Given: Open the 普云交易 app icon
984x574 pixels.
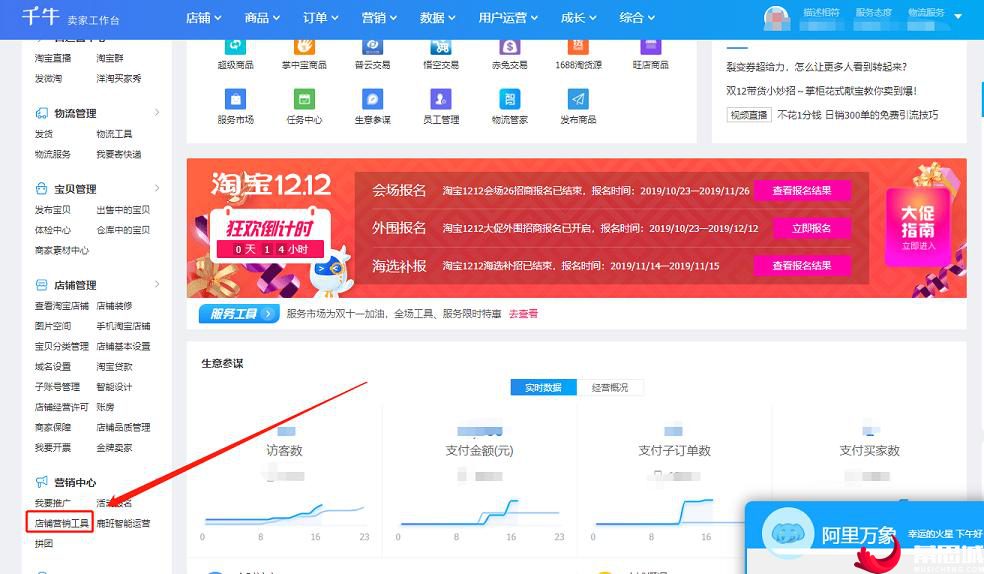Looking at the screenshot, I should coord(373,47).
